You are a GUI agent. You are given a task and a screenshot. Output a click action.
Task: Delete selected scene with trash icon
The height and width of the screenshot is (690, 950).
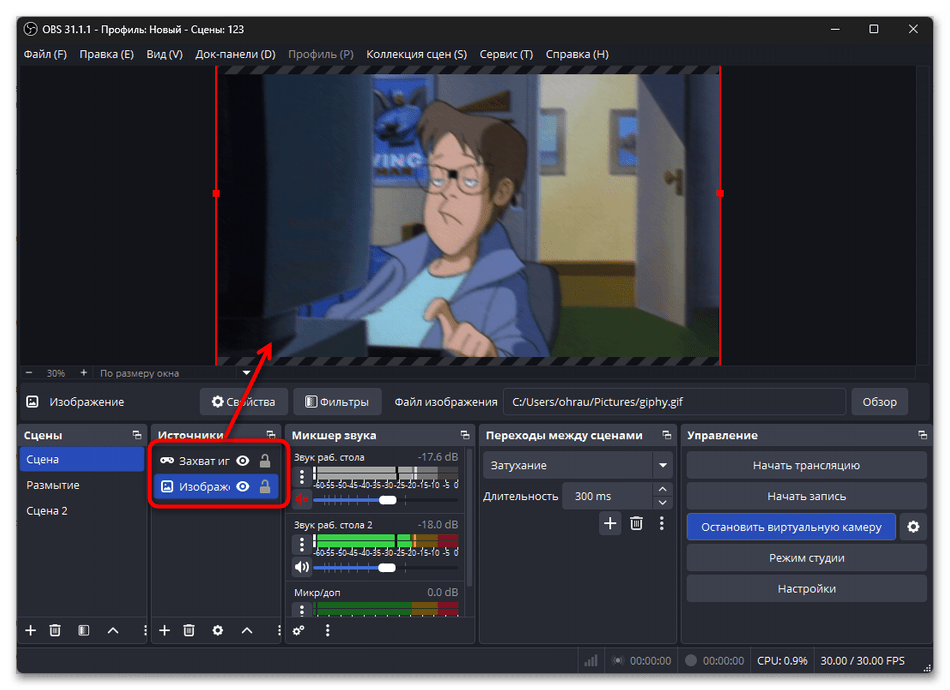tap(55, 631)
